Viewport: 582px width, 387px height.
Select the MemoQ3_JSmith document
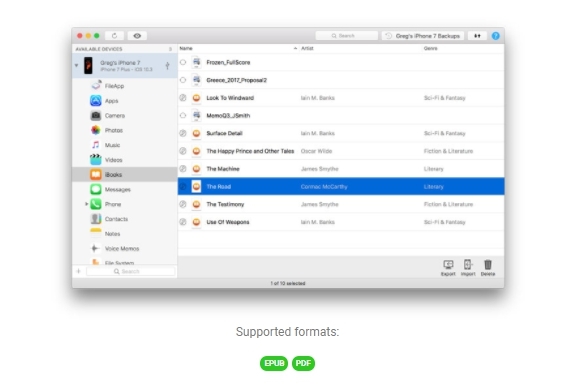coord(341,115)
